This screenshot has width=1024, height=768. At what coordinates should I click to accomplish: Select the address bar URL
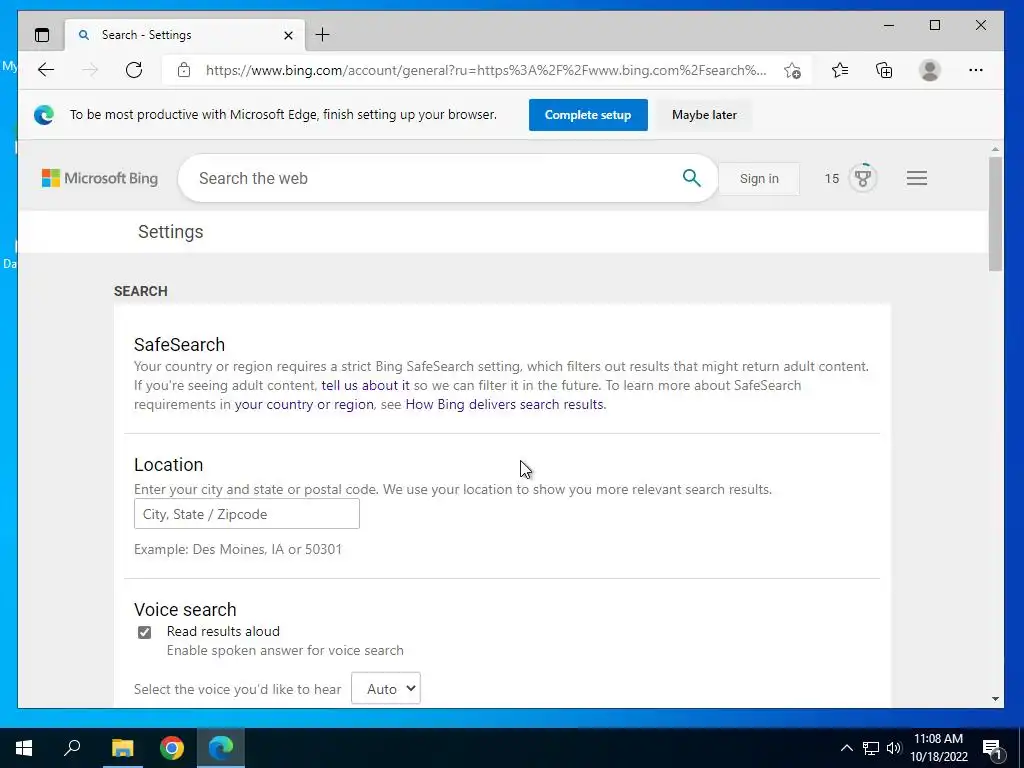point(486,70)
